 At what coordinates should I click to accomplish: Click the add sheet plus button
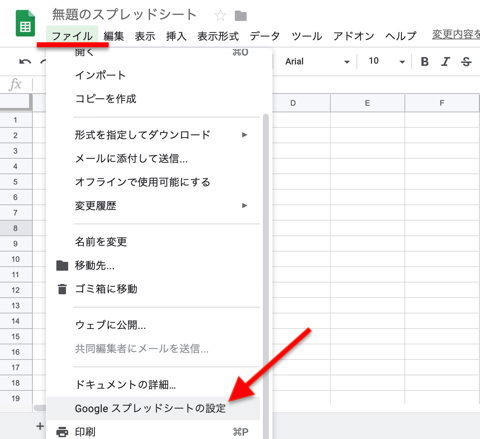(x=40, y=426)
